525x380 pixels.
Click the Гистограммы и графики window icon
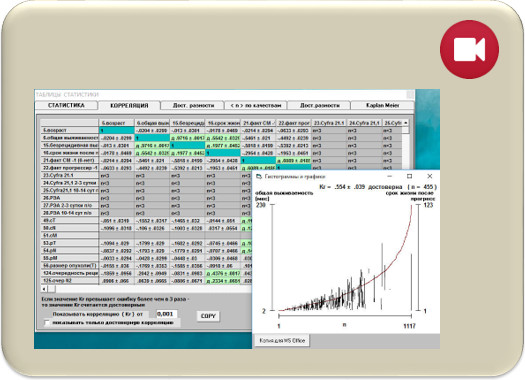259,176
